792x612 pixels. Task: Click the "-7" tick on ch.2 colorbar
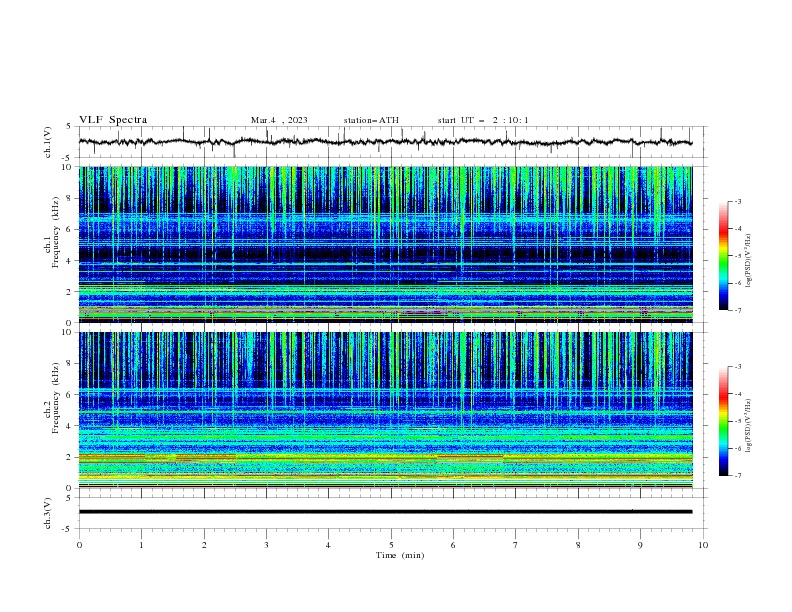tap(737, 476)
